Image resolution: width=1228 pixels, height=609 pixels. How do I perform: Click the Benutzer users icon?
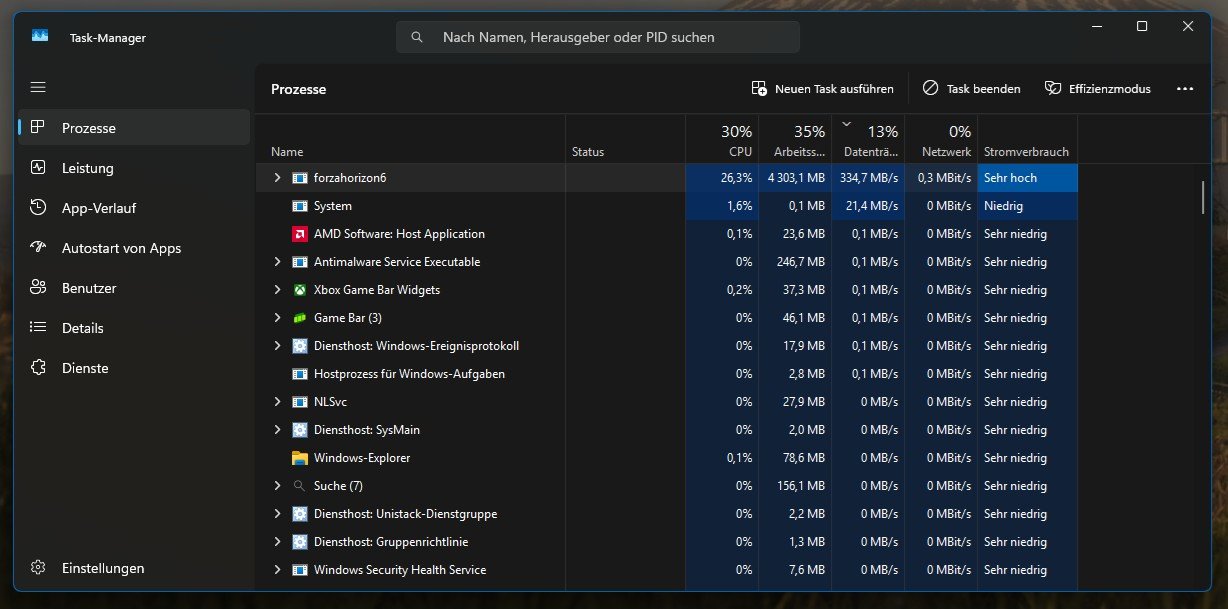click(x=38, y=288)
